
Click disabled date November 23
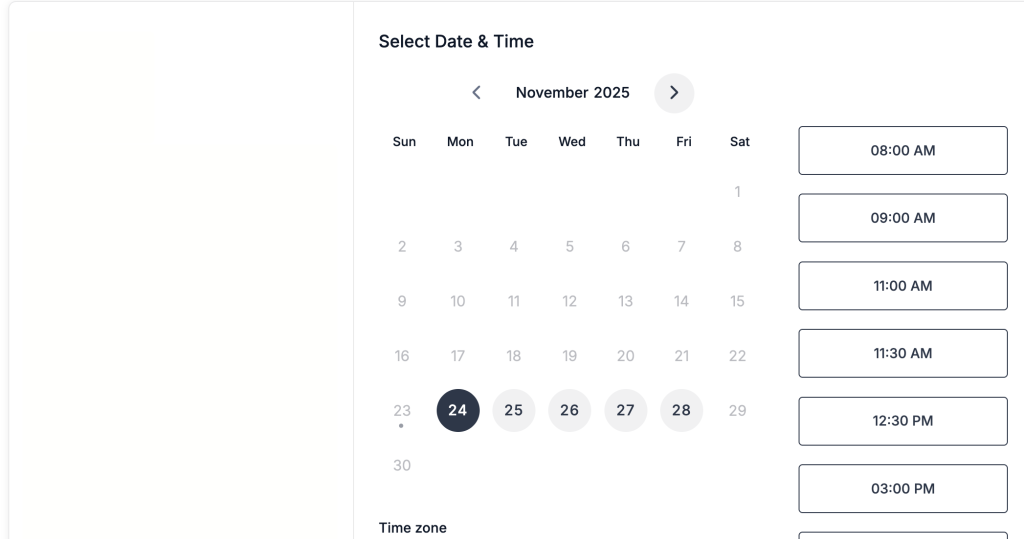click(x=402, y=410)
